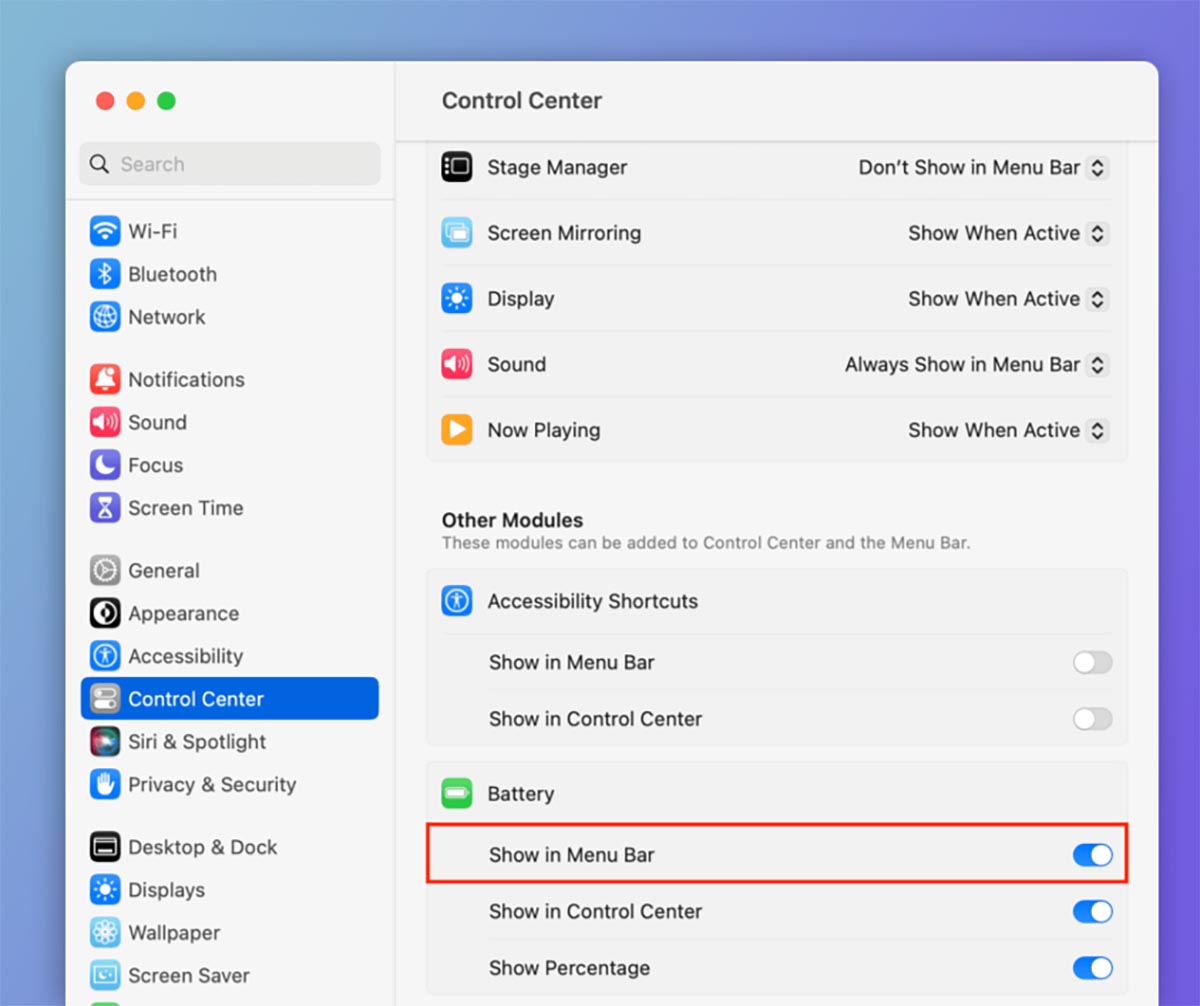
Task: Click the Bluetooth sidebar icon
Action: [x=105, y=274]
